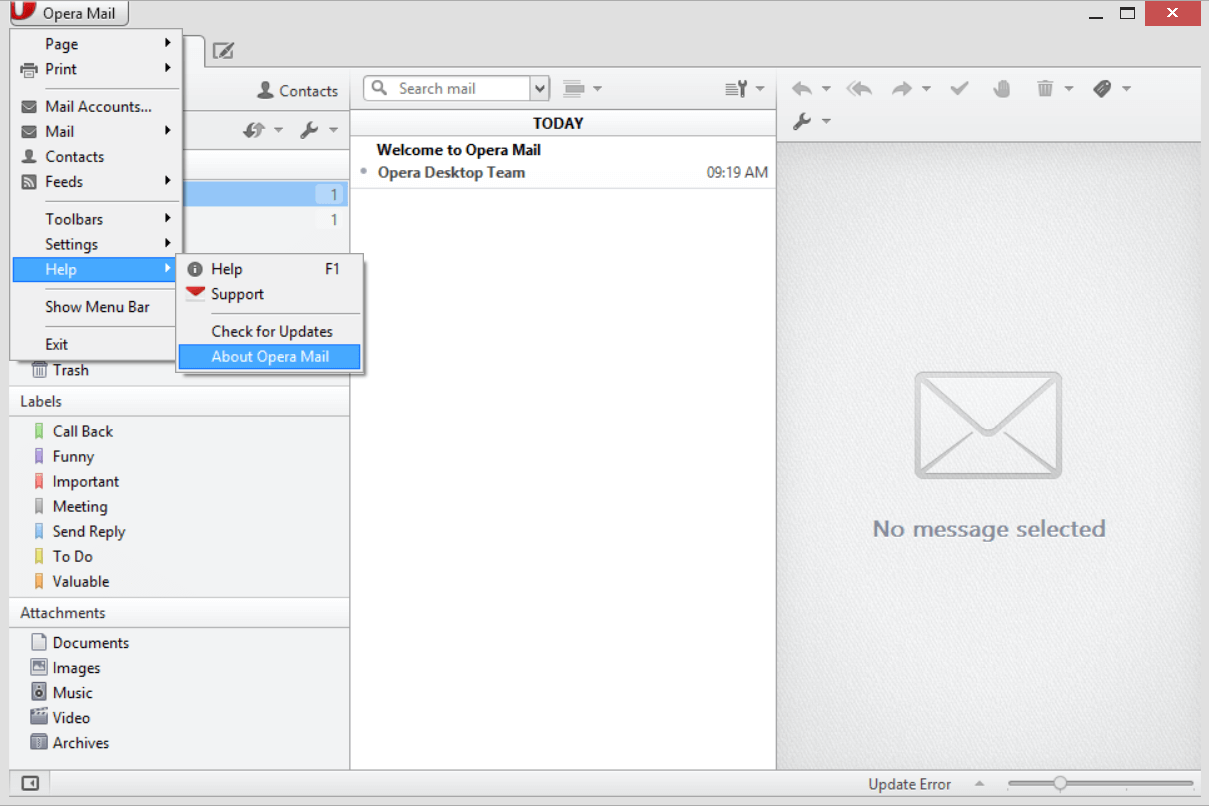Open the message list sorting settings dropdown
The height and width of the screenshot is (806, 1209).
click(745, 88)
